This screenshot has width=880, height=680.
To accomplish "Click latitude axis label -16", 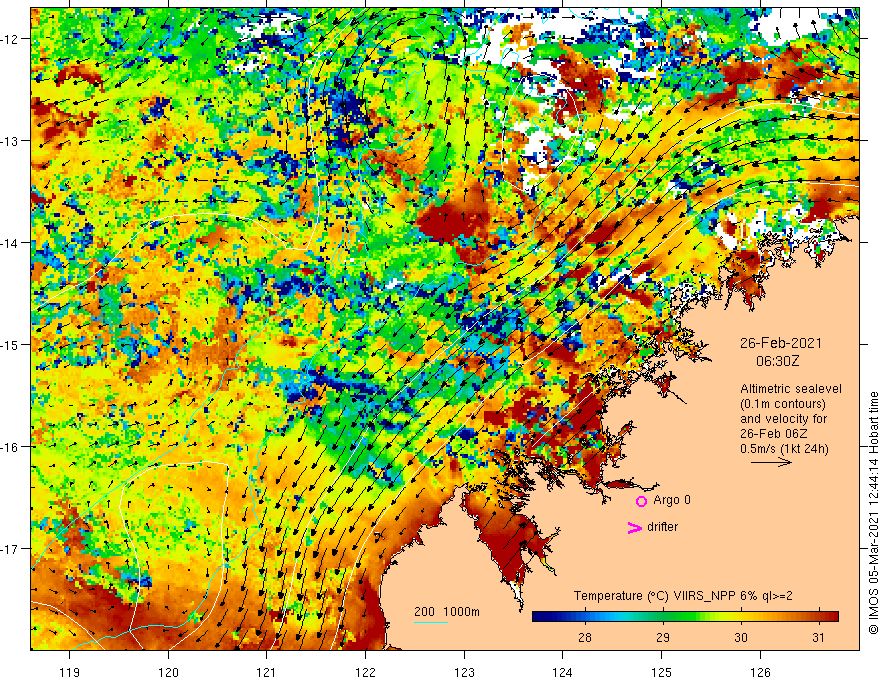I will [10, 447].
